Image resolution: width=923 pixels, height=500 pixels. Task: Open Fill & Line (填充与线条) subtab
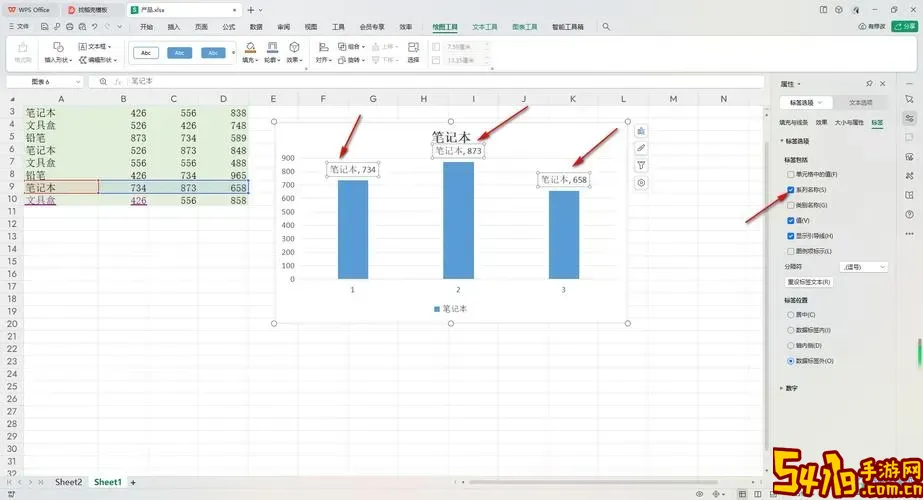click(793, 122)
